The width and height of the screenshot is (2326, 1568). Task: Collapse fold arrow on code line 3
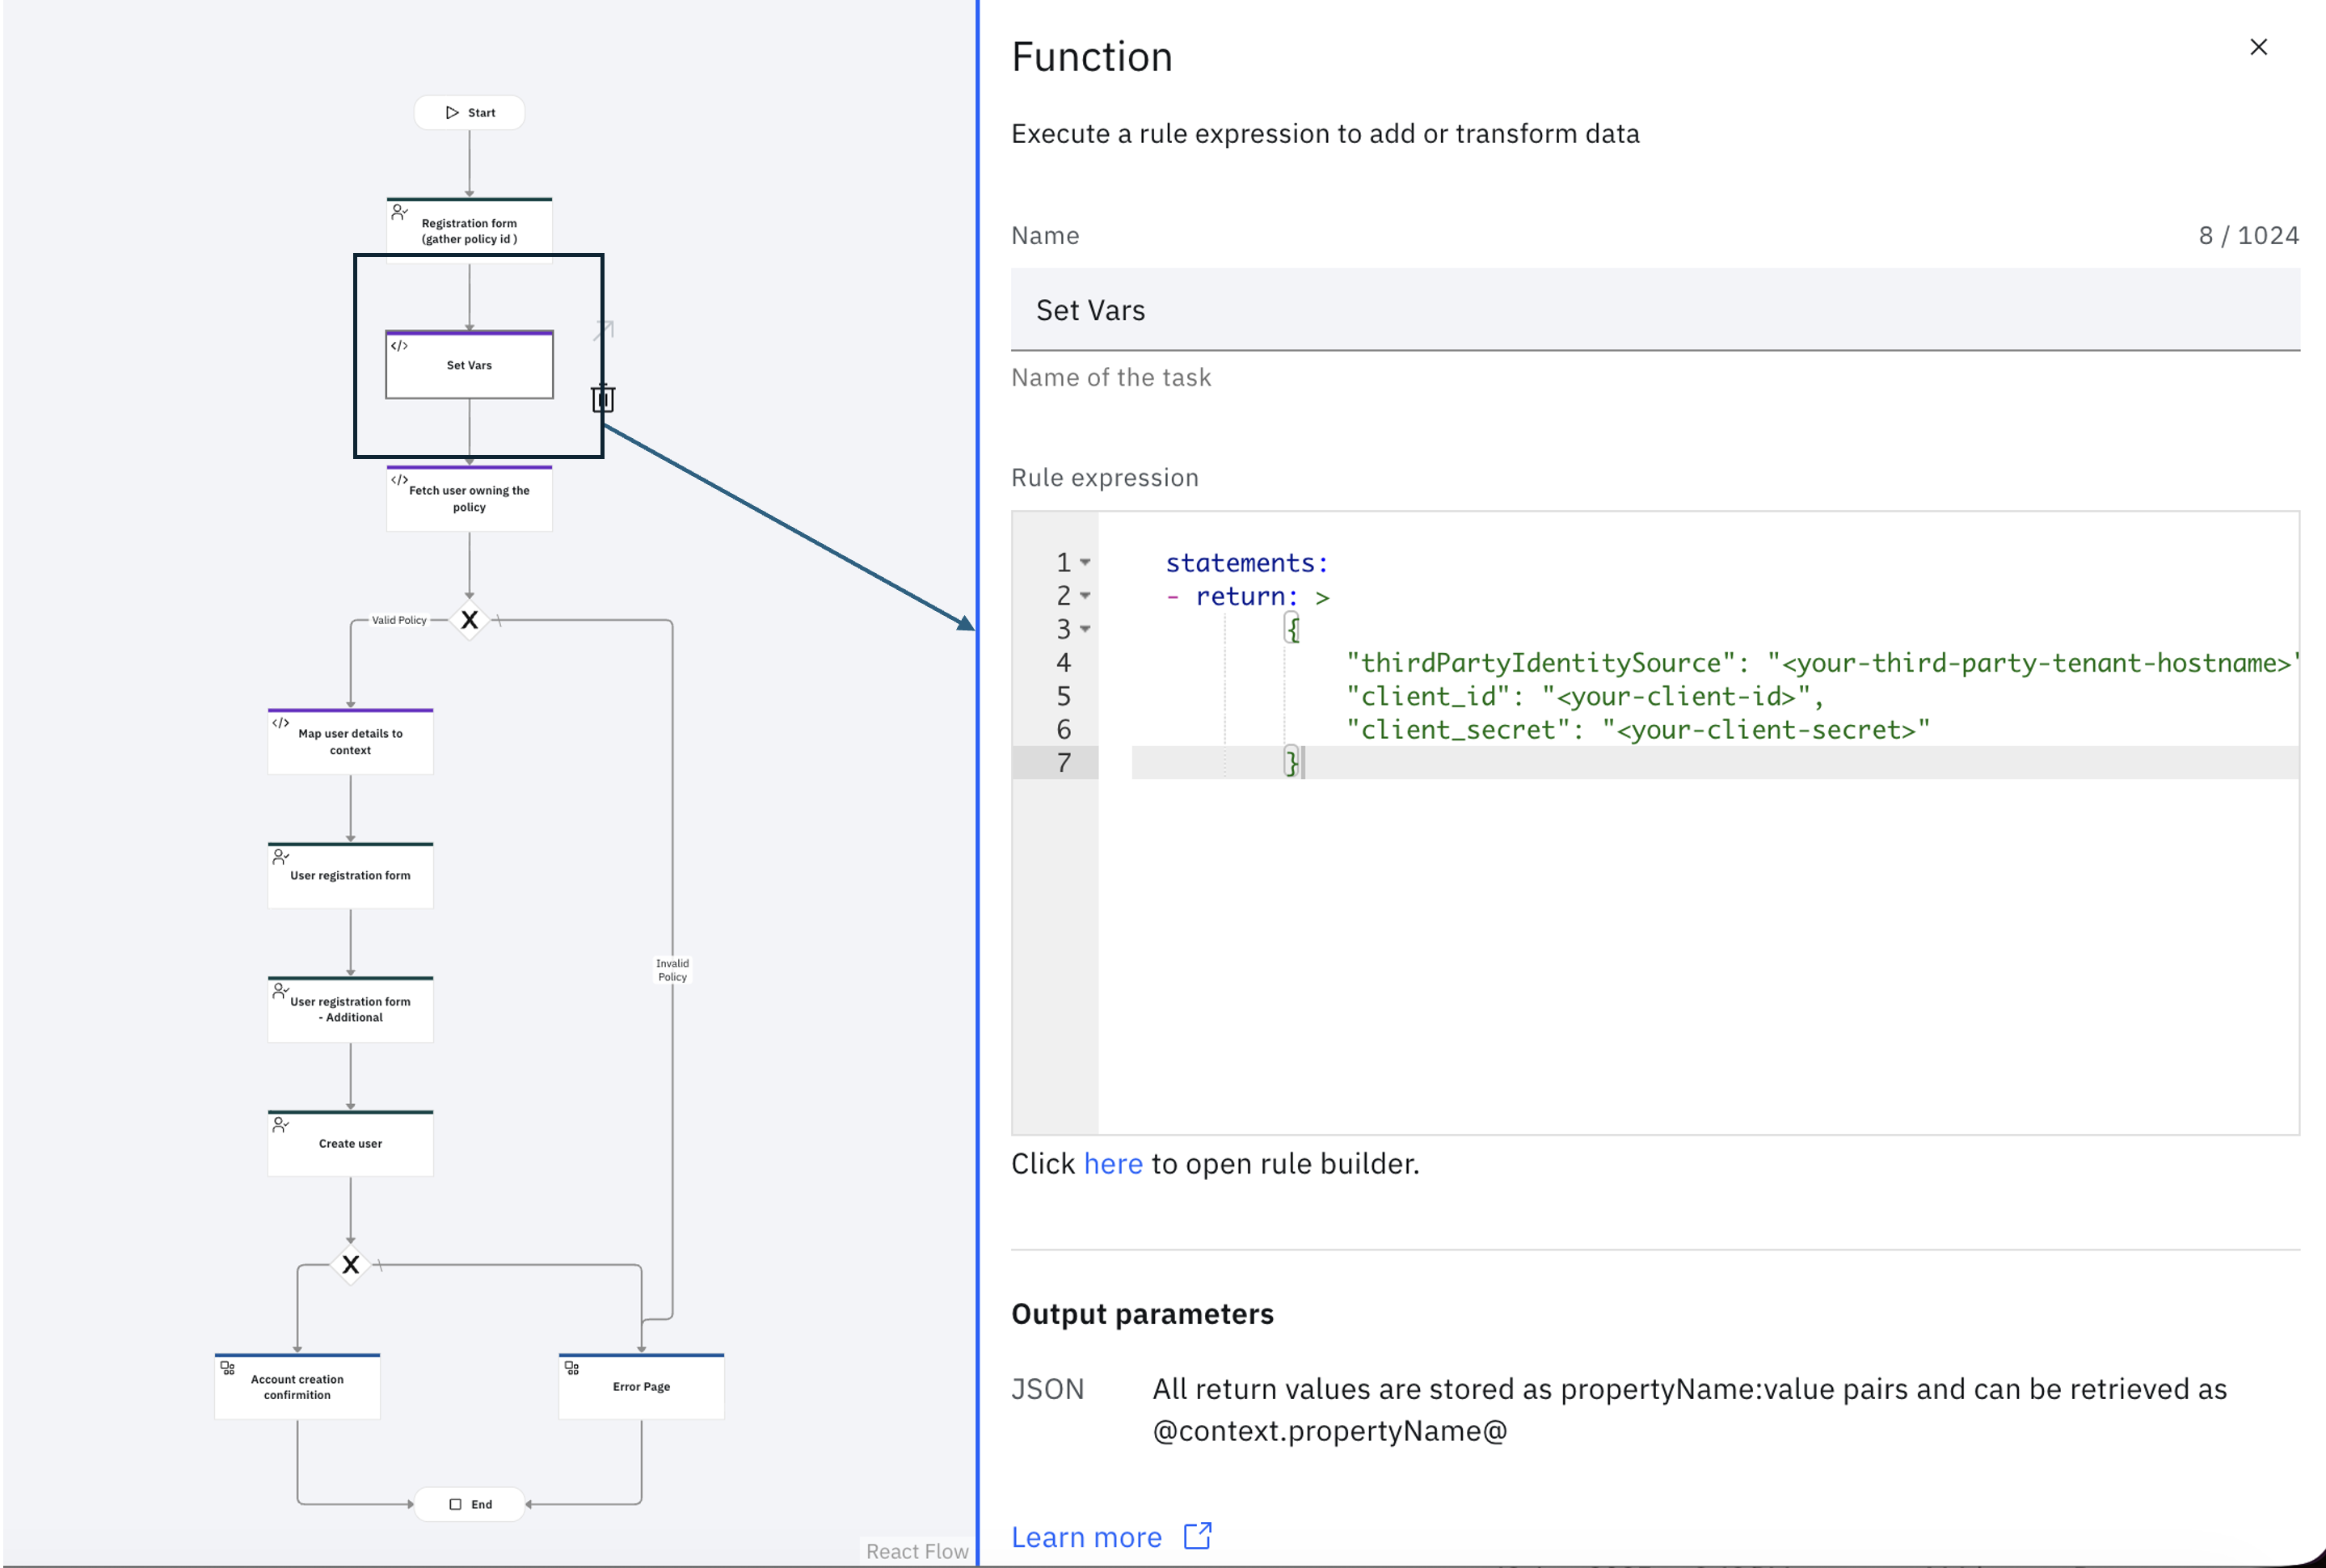1085,629
